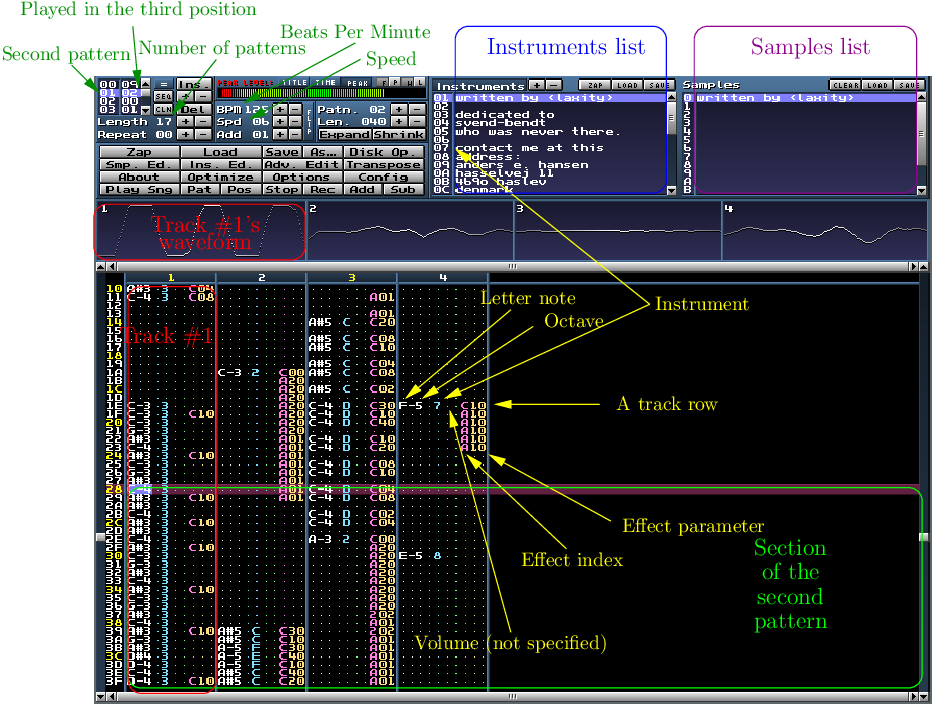The height and width of the screenshot is (706, 933).
Task: Toggle the H option button
Action: [x=408, y=82]
